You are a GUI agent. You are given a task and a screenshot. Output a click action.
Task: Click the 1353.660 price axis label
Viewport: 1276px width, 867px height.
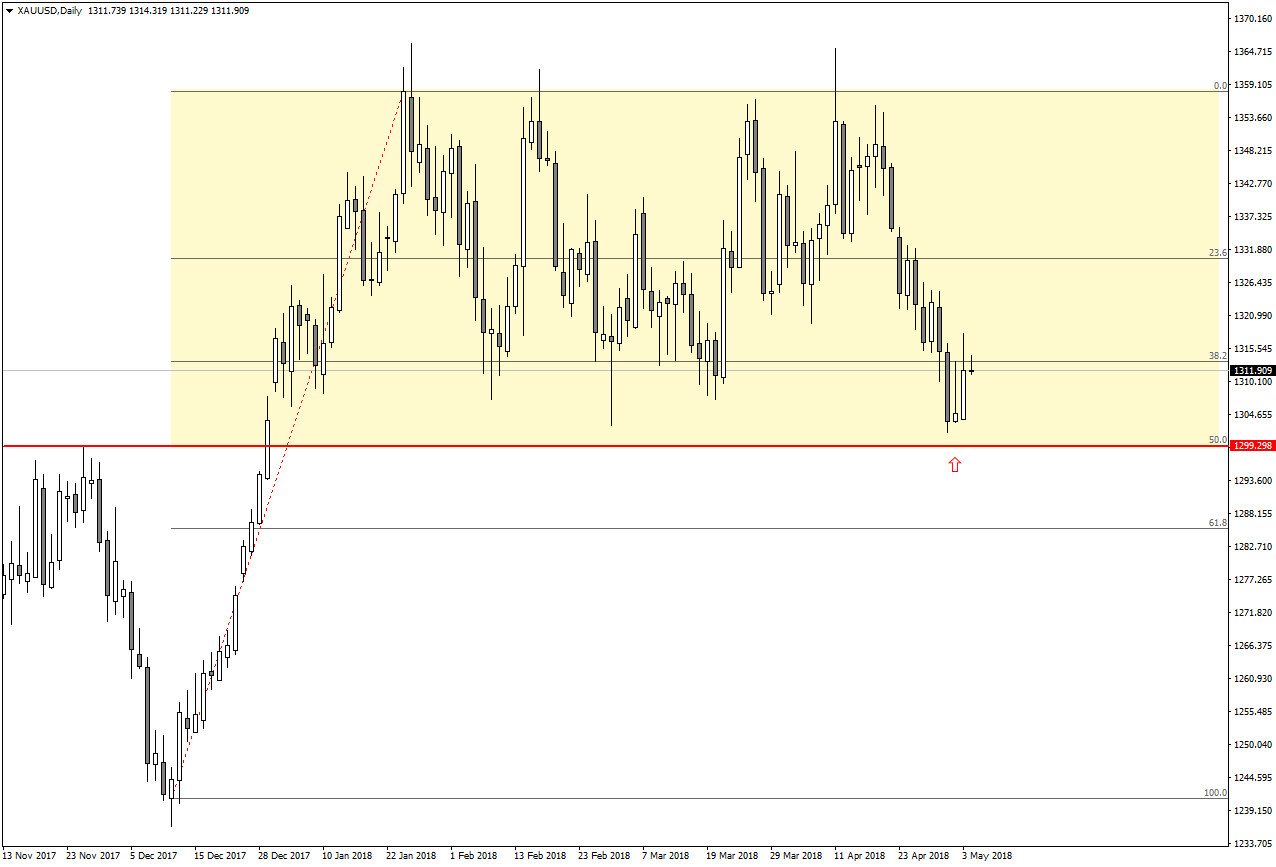1253,118
